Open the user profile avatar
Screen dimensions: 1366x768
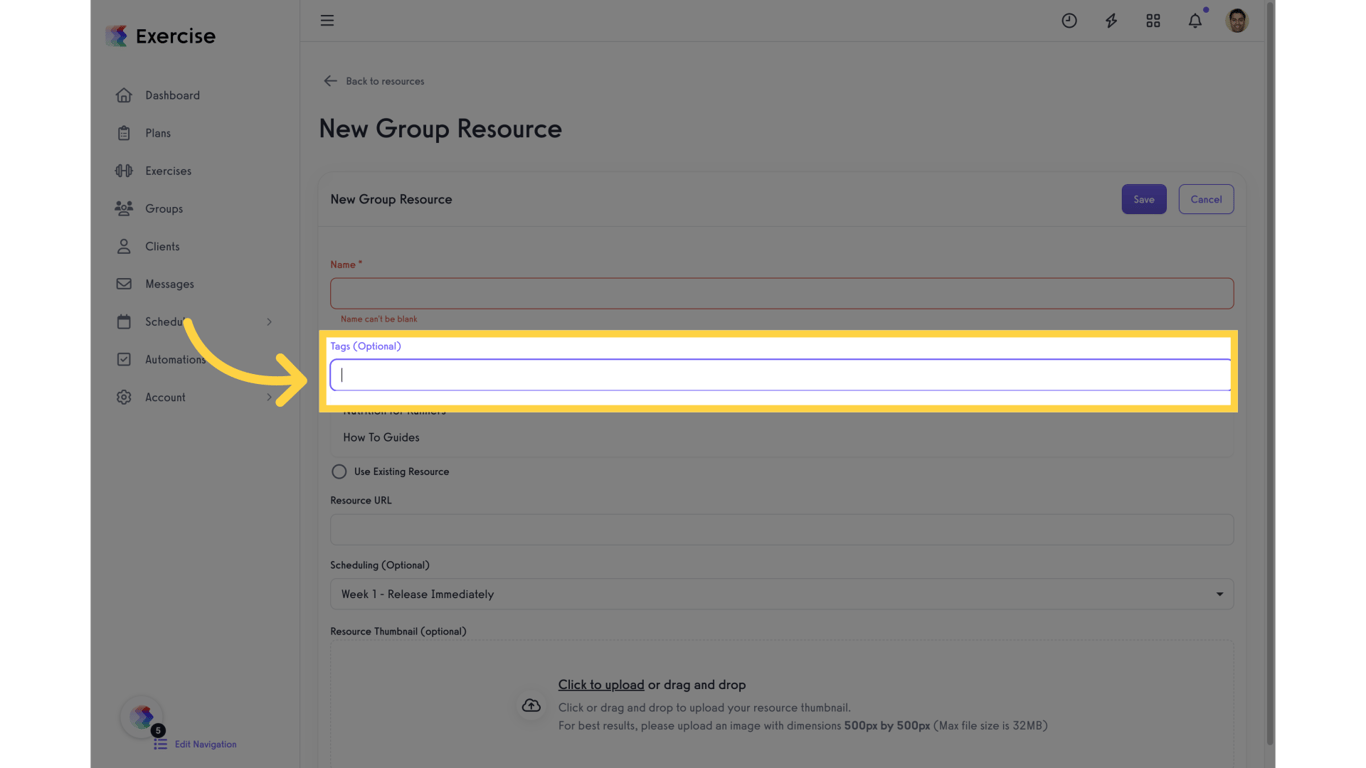(1237, 21)
